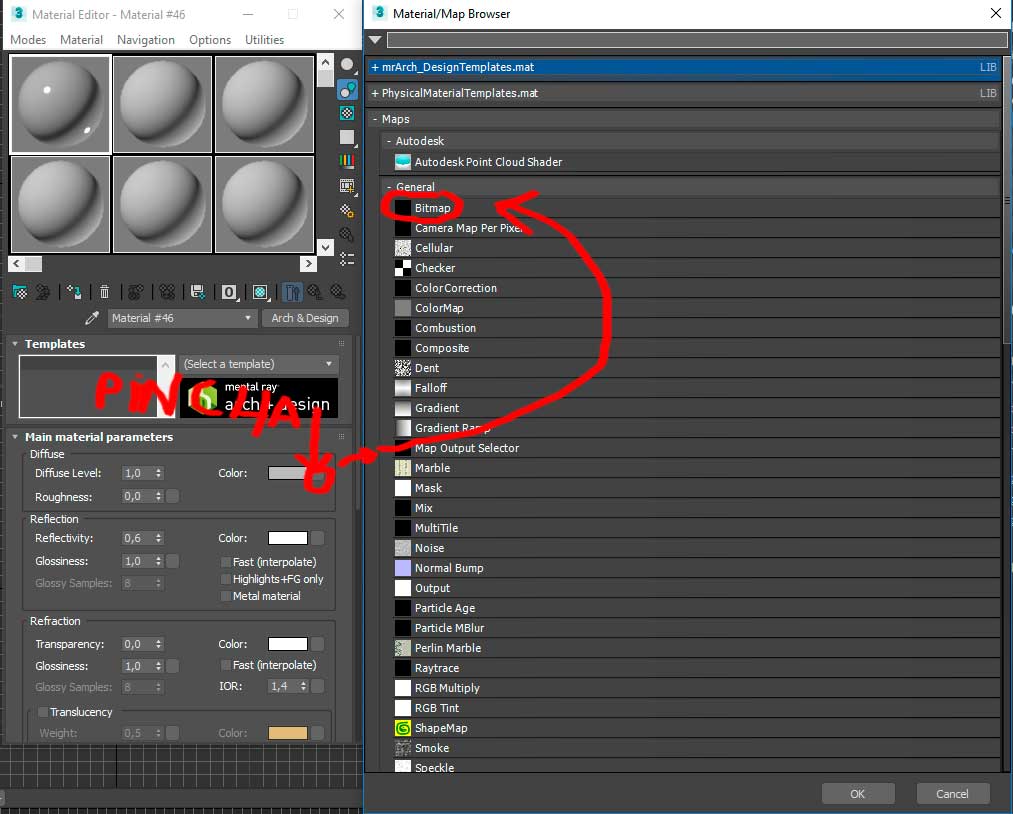Collapse the Templates rollout
1013x814 pixels.
coord(15,344)
